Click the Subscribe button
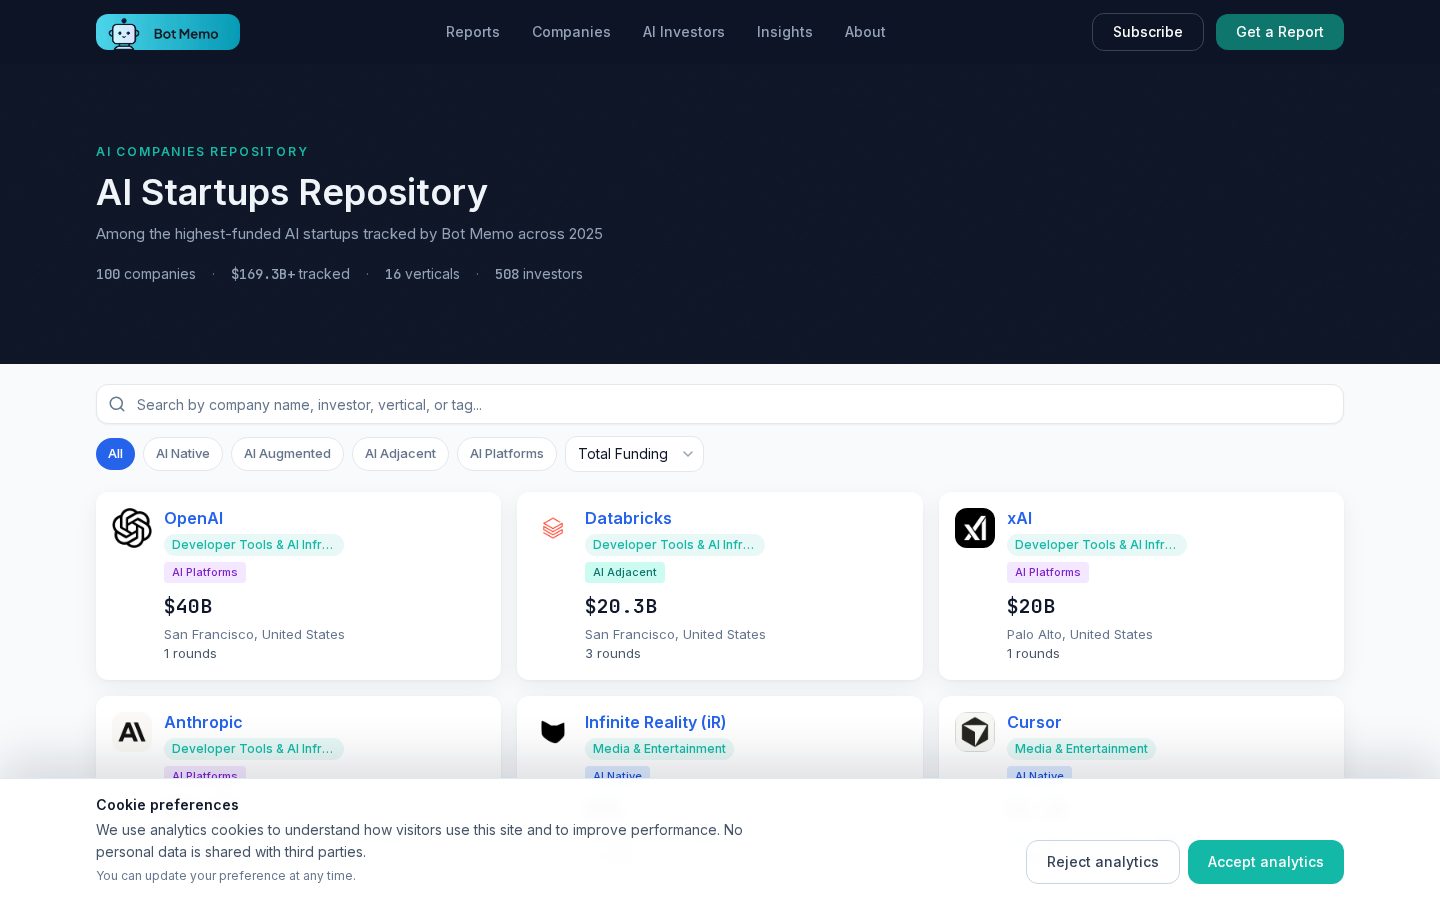1440x900 pixels. pos(1148,32)
